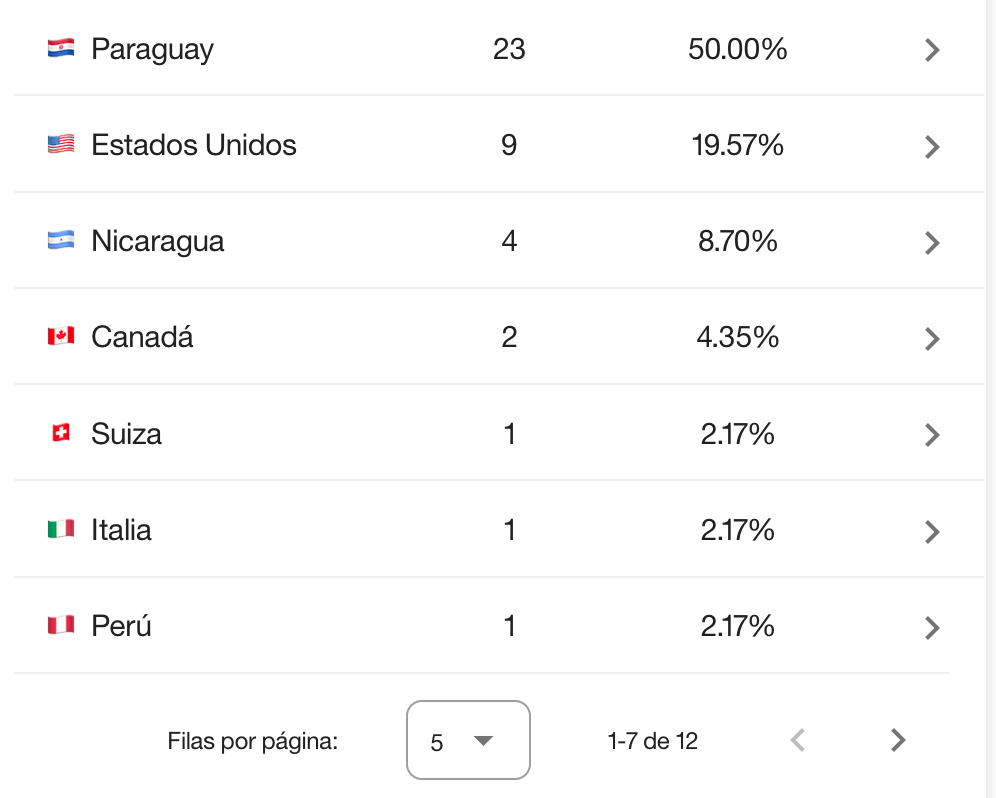This screenshot has height=798, width=996.
Task: Expand the Estados Unidos row chevron
Action: pos(932,147)
